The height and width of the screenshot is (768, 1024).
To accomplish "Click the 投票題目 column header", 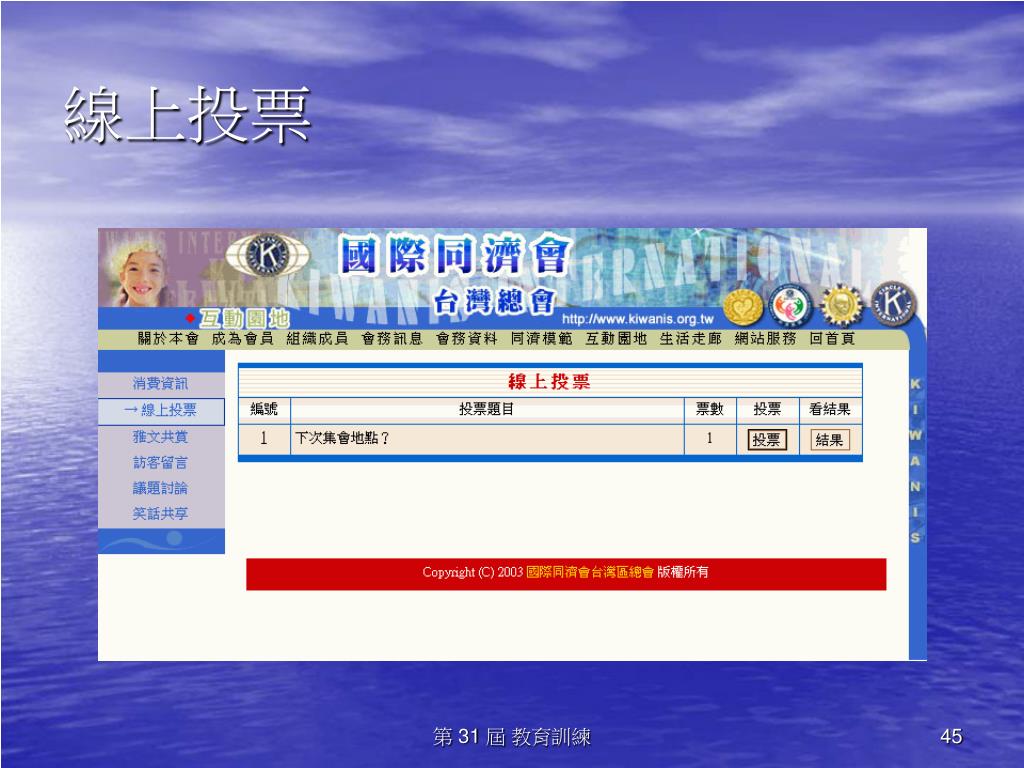I will pos(487,409).
